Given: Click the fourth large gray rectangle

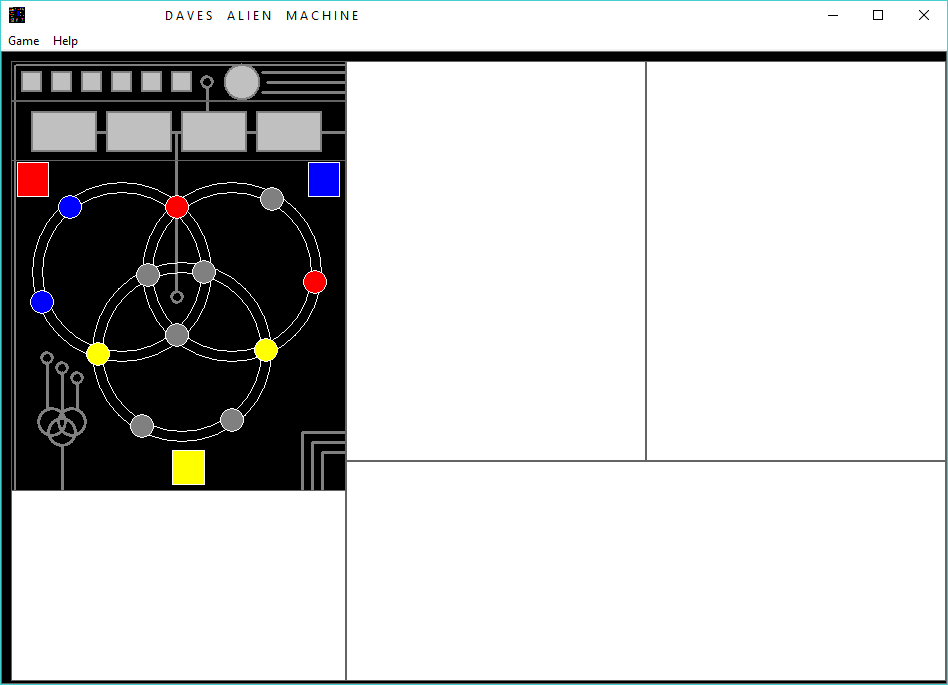Looking at the screenshot, I should [x=289, y=131].
